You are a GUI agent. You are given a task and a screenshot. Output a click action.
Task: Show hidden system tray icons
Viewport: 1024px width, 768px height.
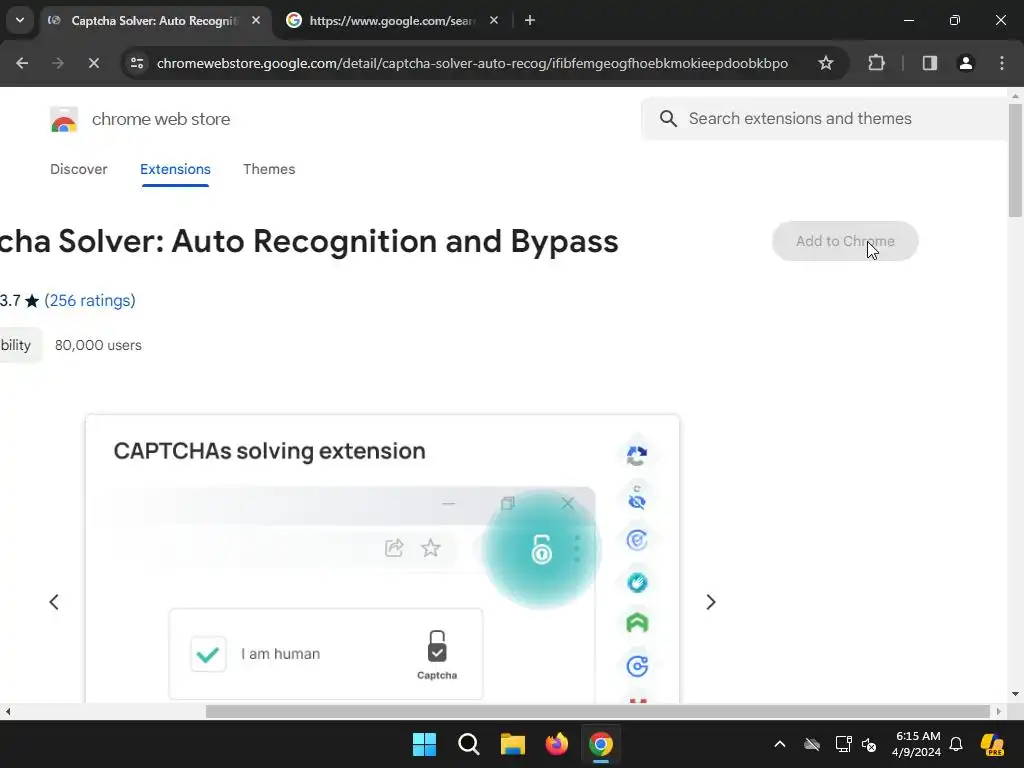[x=780, y=744]
